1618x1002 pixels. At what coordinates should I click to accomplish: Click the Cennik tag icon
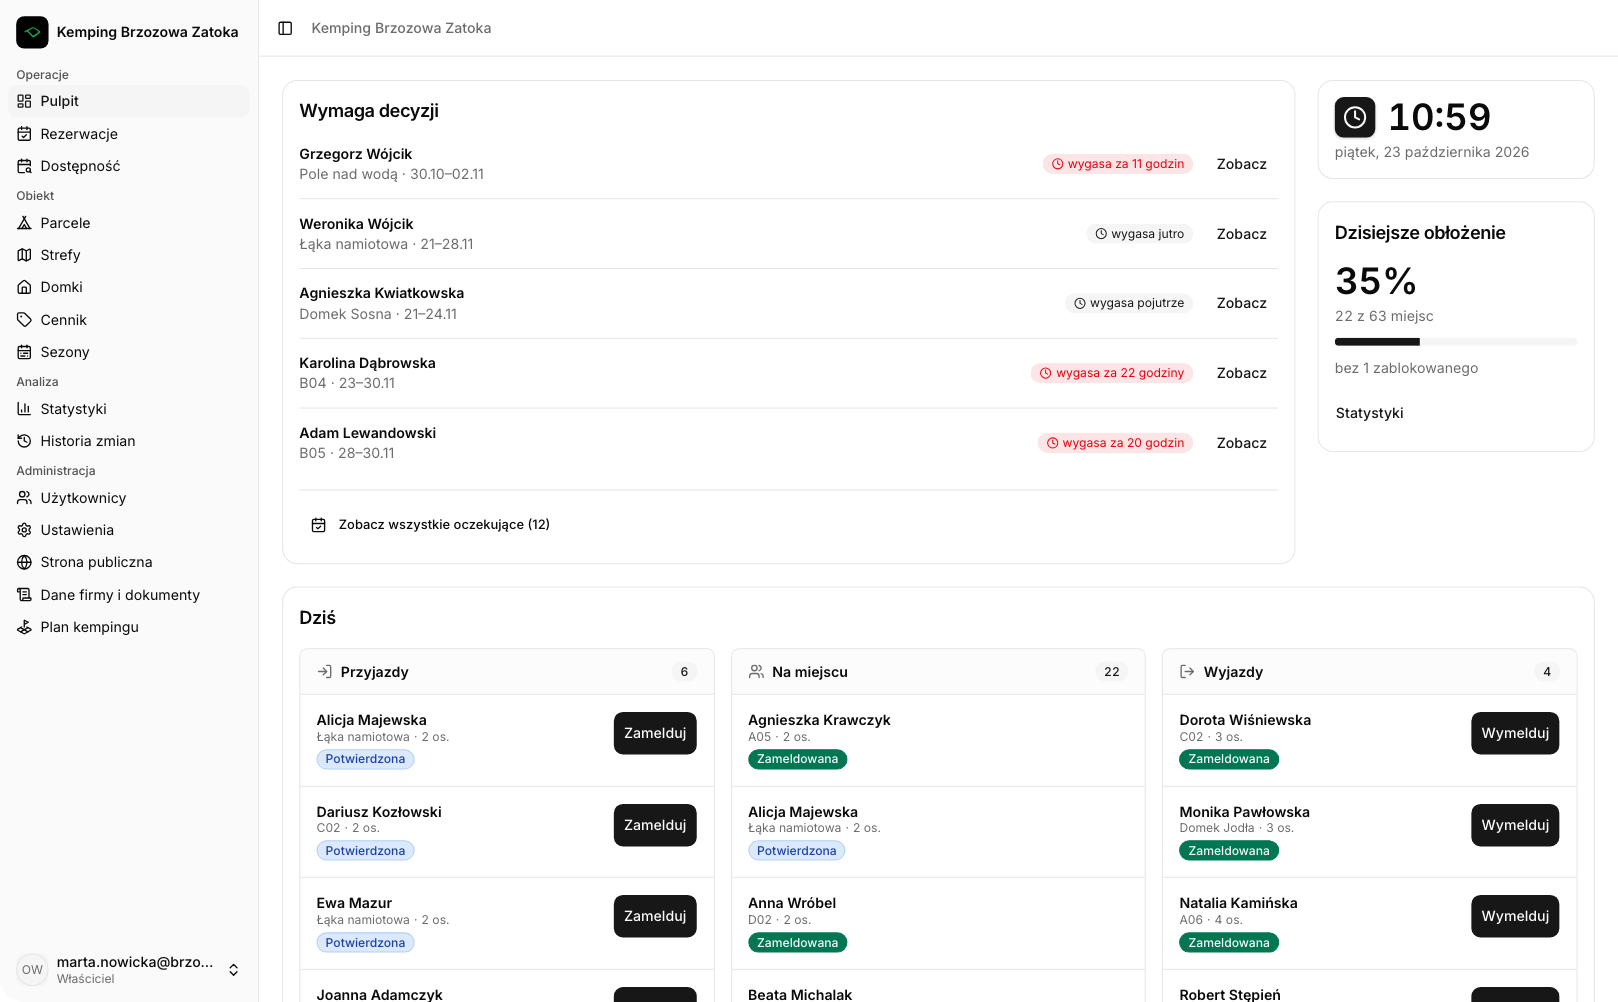click(x=25, y=320)
